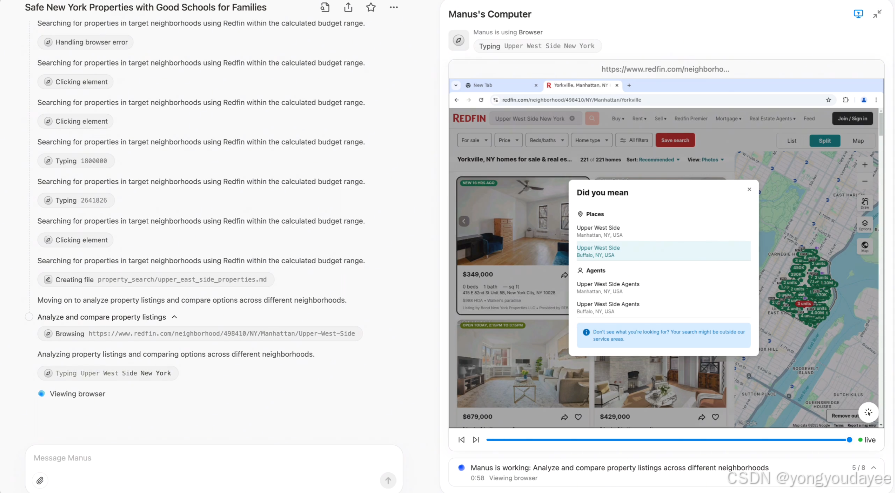Select the Split view
This screenshot has height=493, width=895.
[824, 140]
